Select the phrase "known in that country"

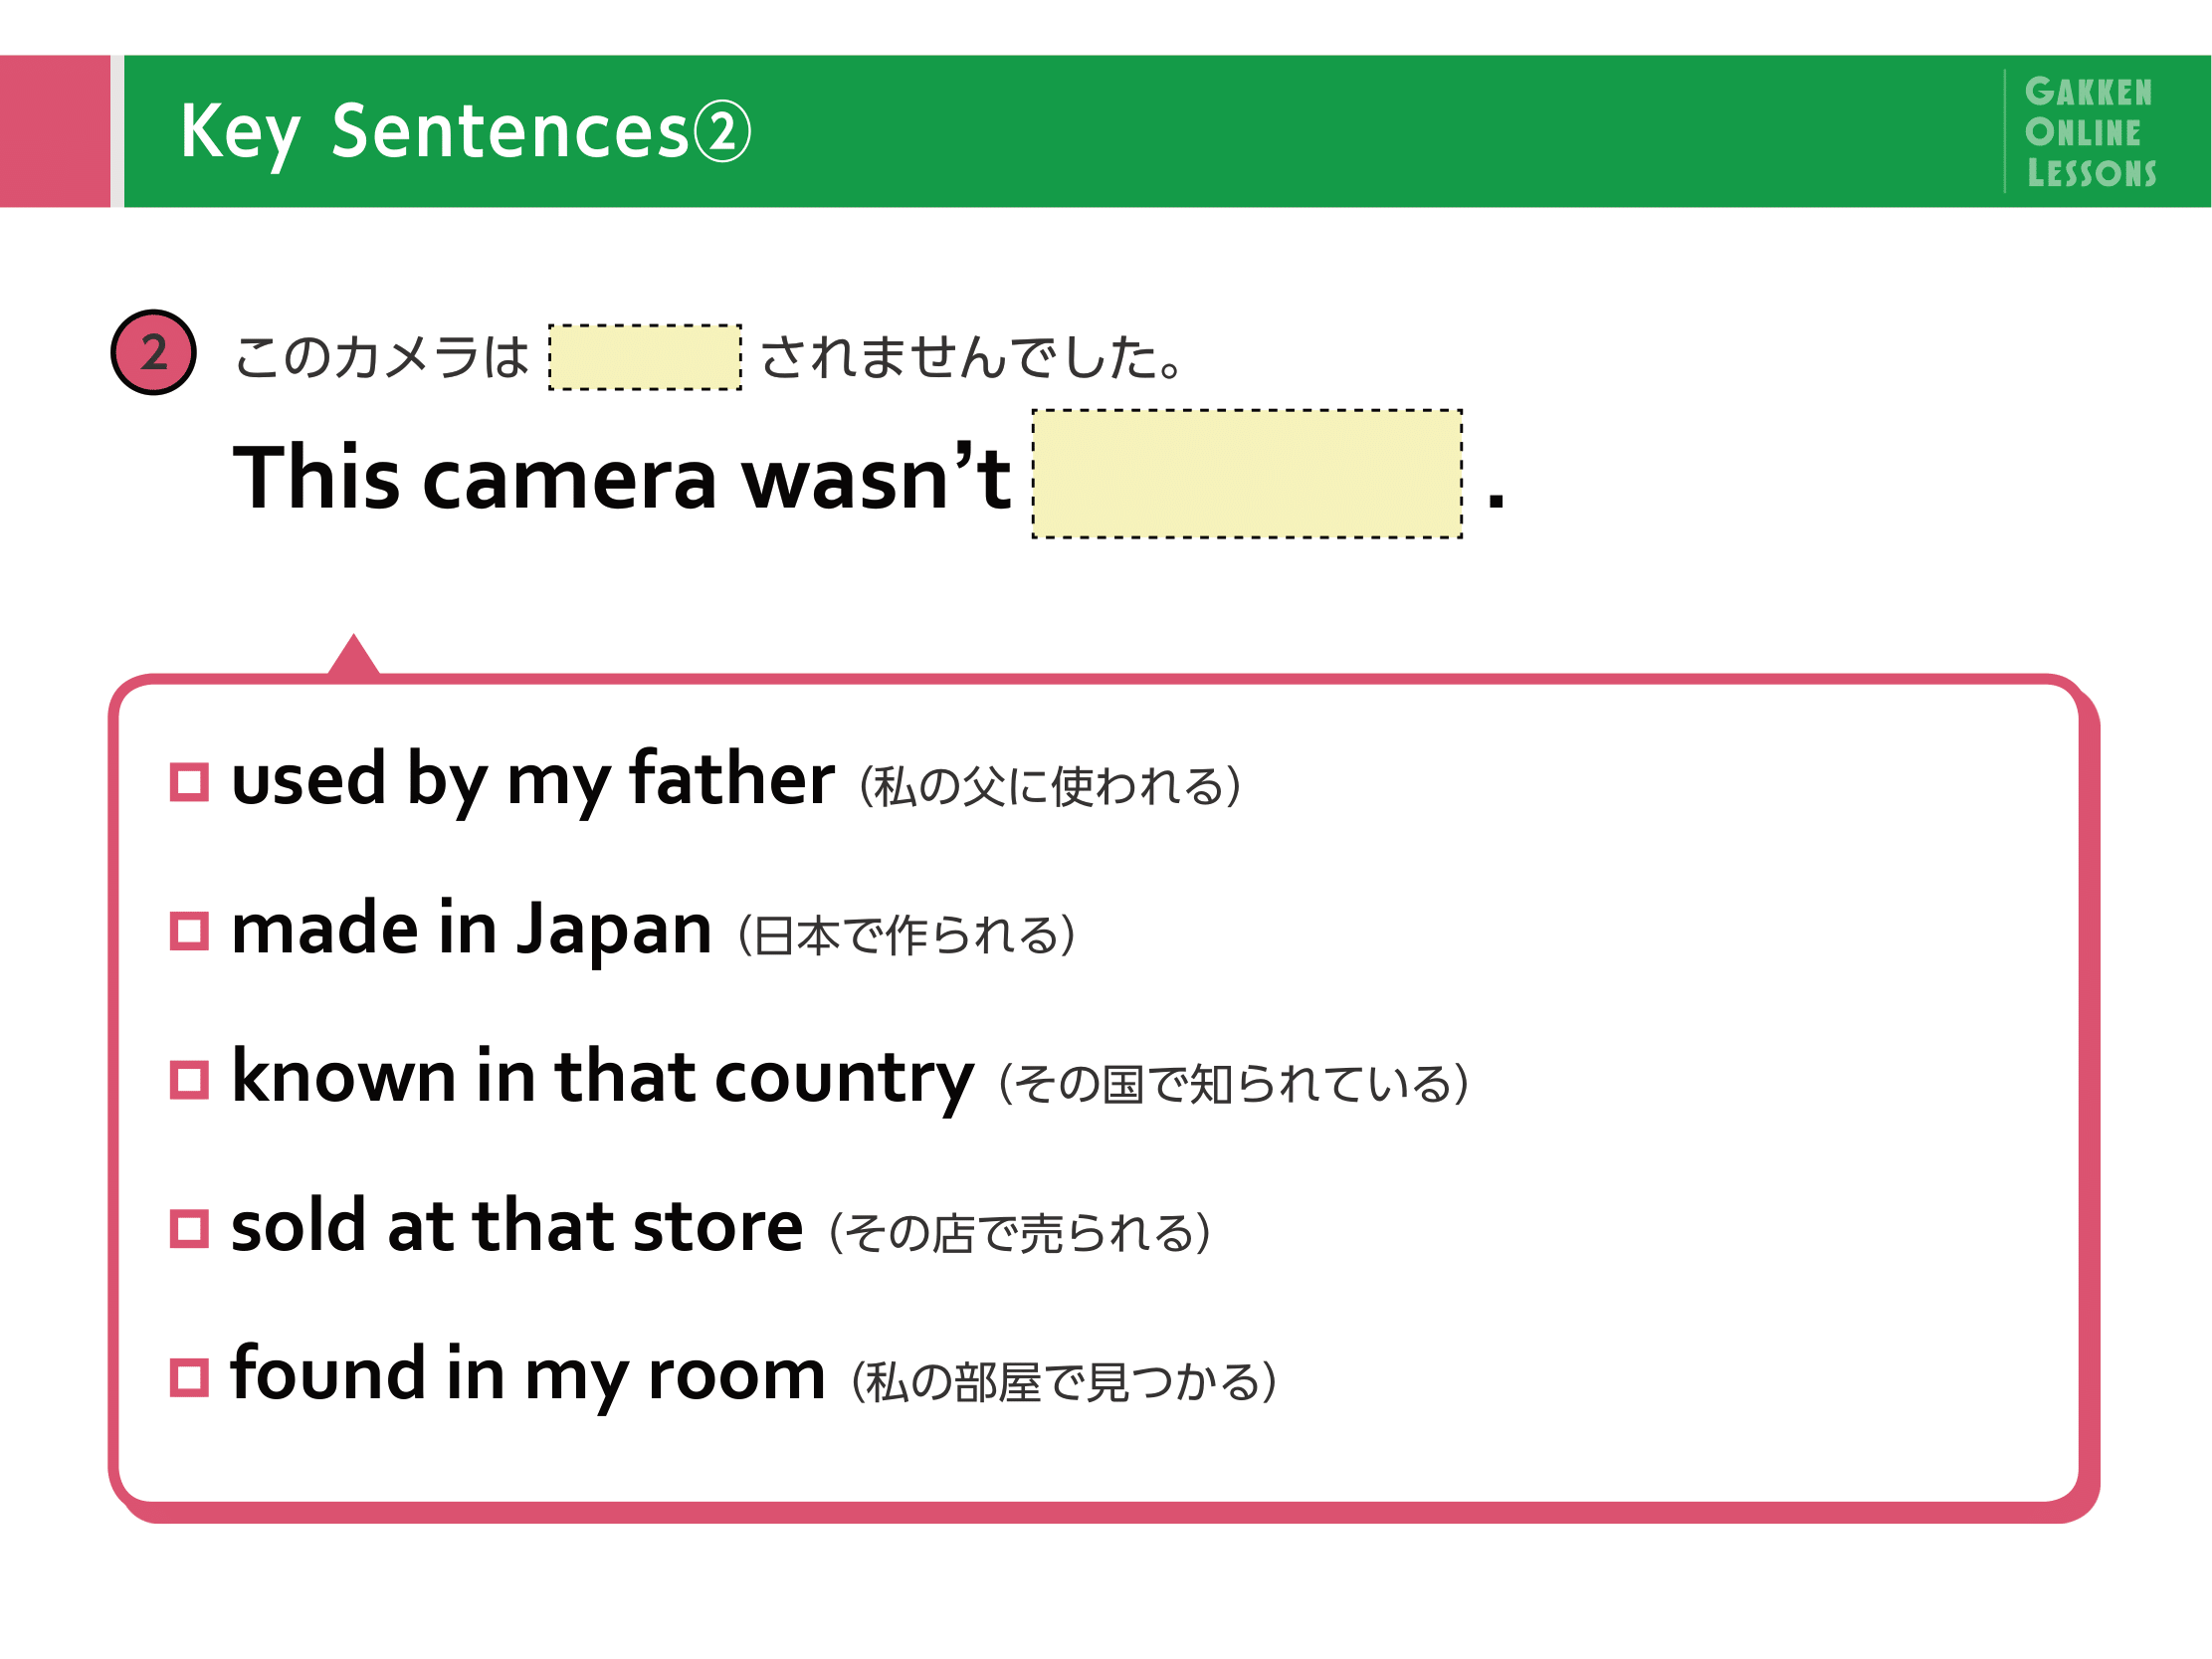(602, 1079)
